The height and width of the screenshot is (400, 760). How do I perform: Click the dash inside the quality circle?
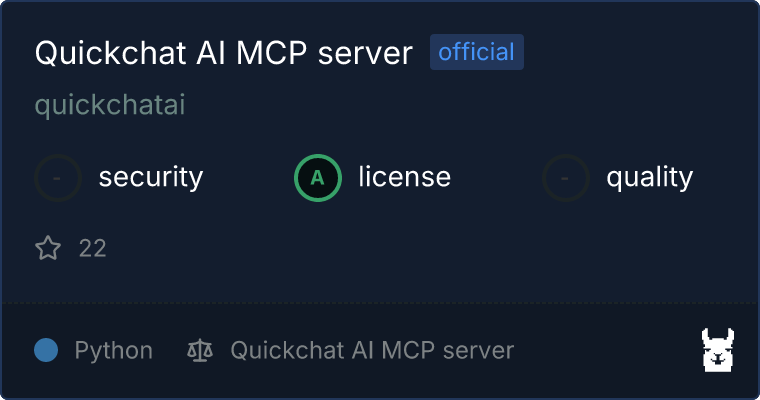(565, 178)
